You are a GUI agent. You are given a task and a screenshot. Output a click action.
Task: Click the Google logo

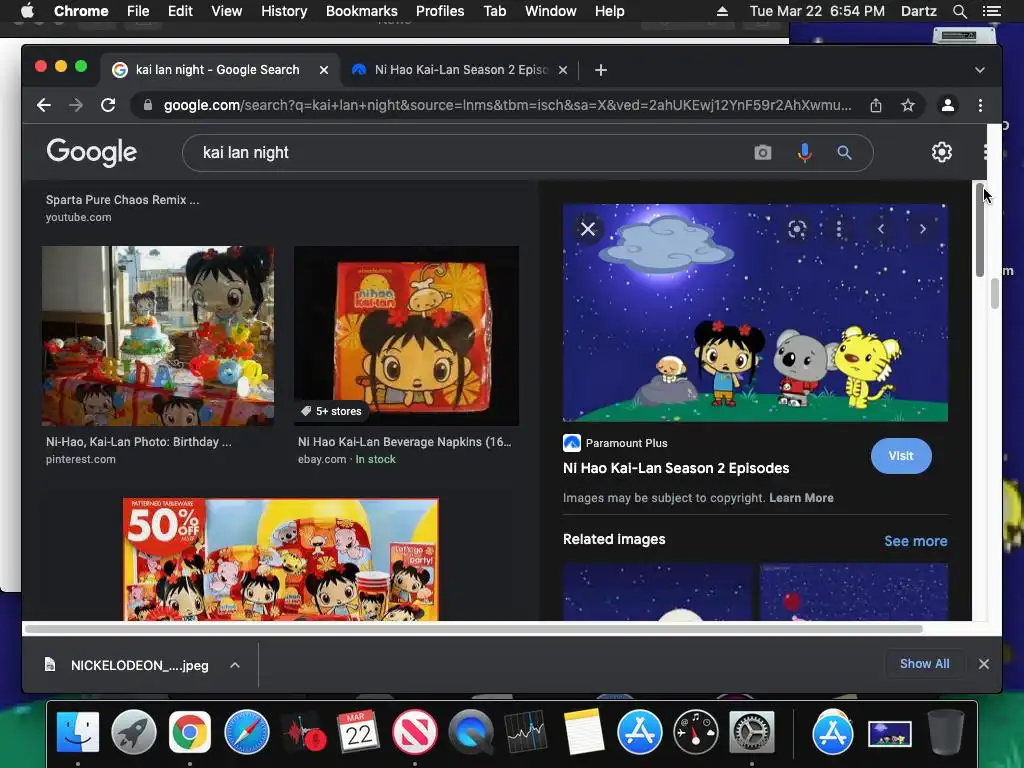(91, 152)
